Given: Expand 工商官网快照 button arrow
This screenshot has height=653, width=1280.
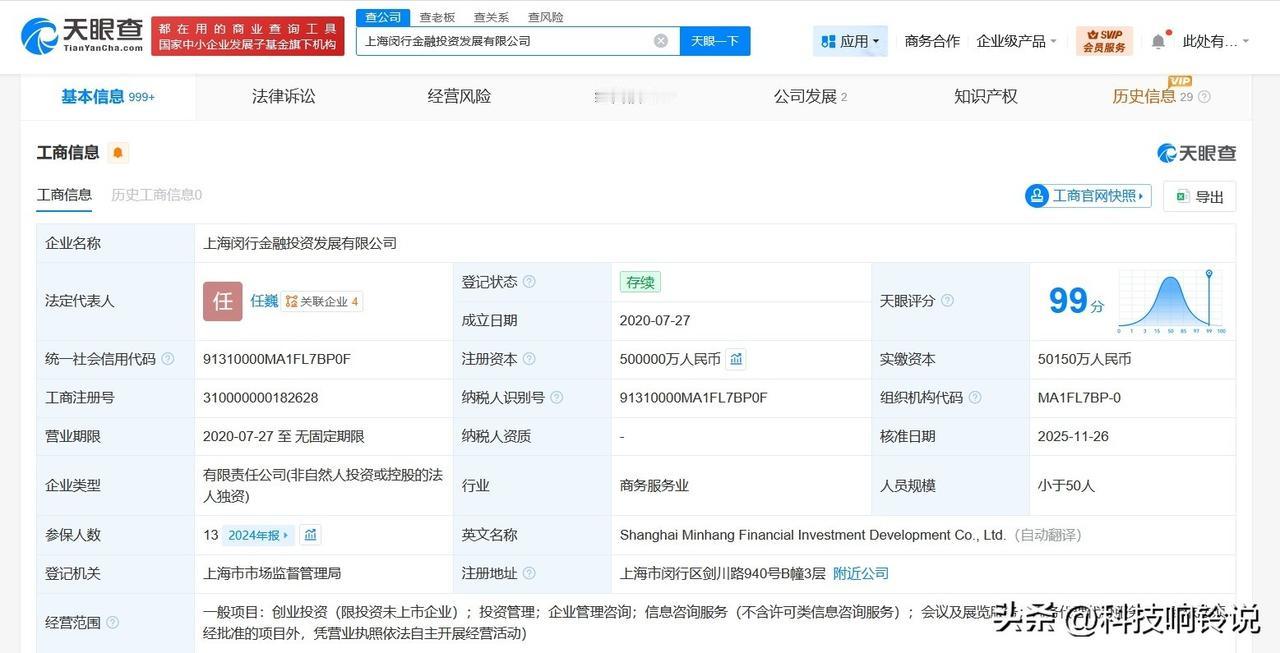Looking at the screenshot, I should (x=1141, y=196).
